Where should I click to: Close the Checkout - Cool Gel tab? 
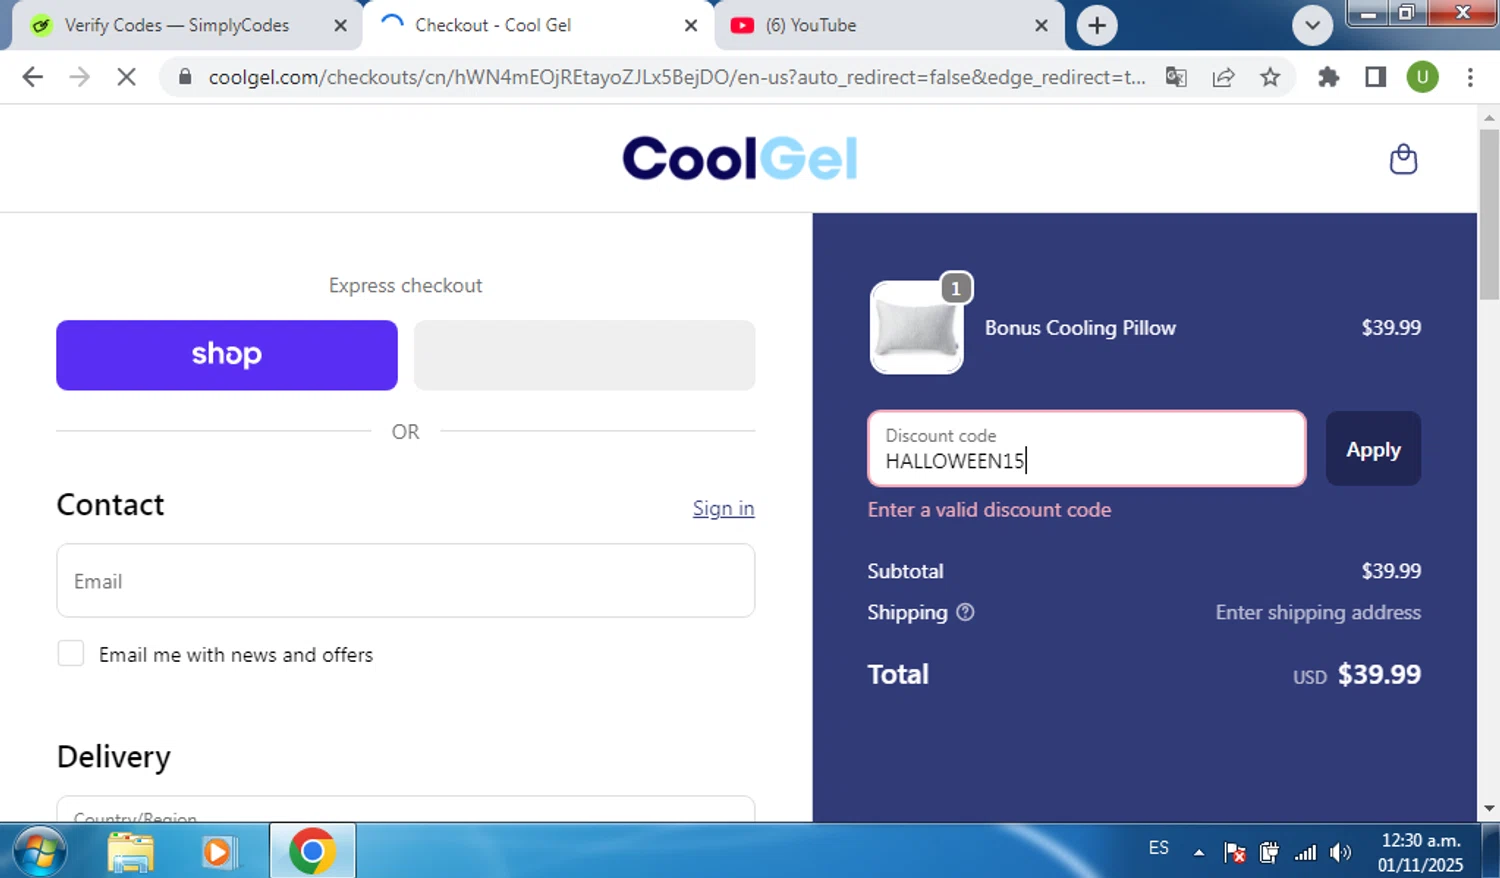(x=690, y=25)
